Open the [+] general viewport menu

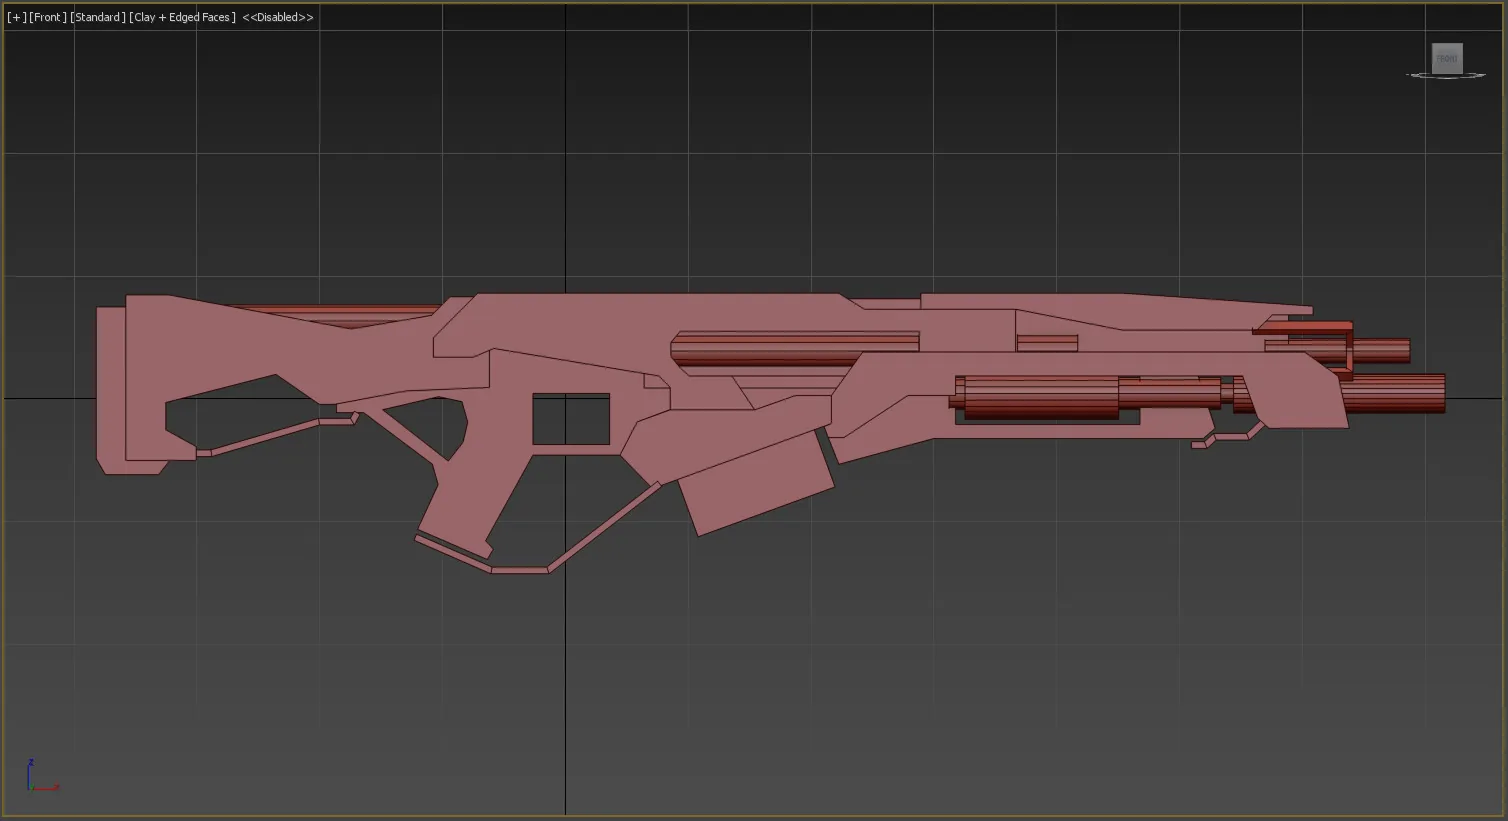(x=16, y=17)
